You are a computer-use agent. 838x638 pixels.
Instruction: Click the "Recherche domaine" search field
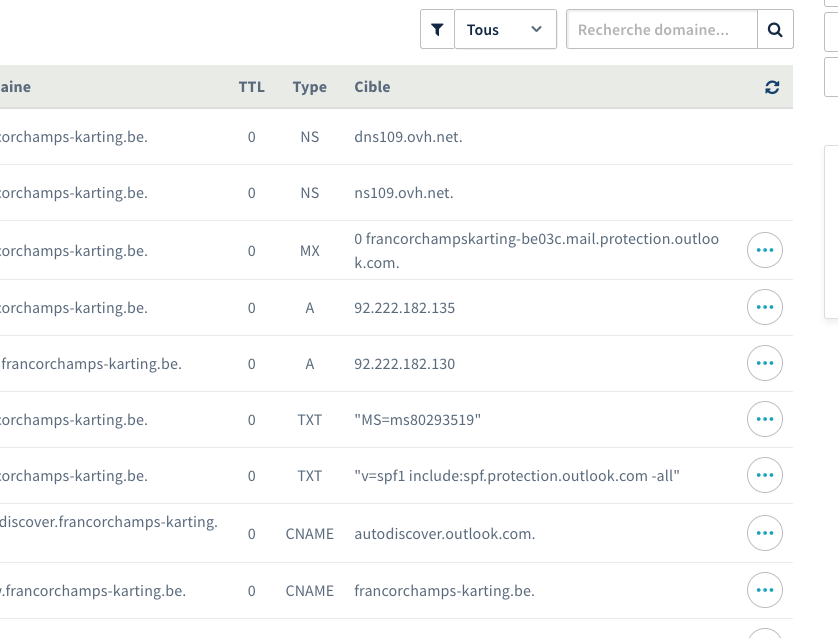coord(661,30)
